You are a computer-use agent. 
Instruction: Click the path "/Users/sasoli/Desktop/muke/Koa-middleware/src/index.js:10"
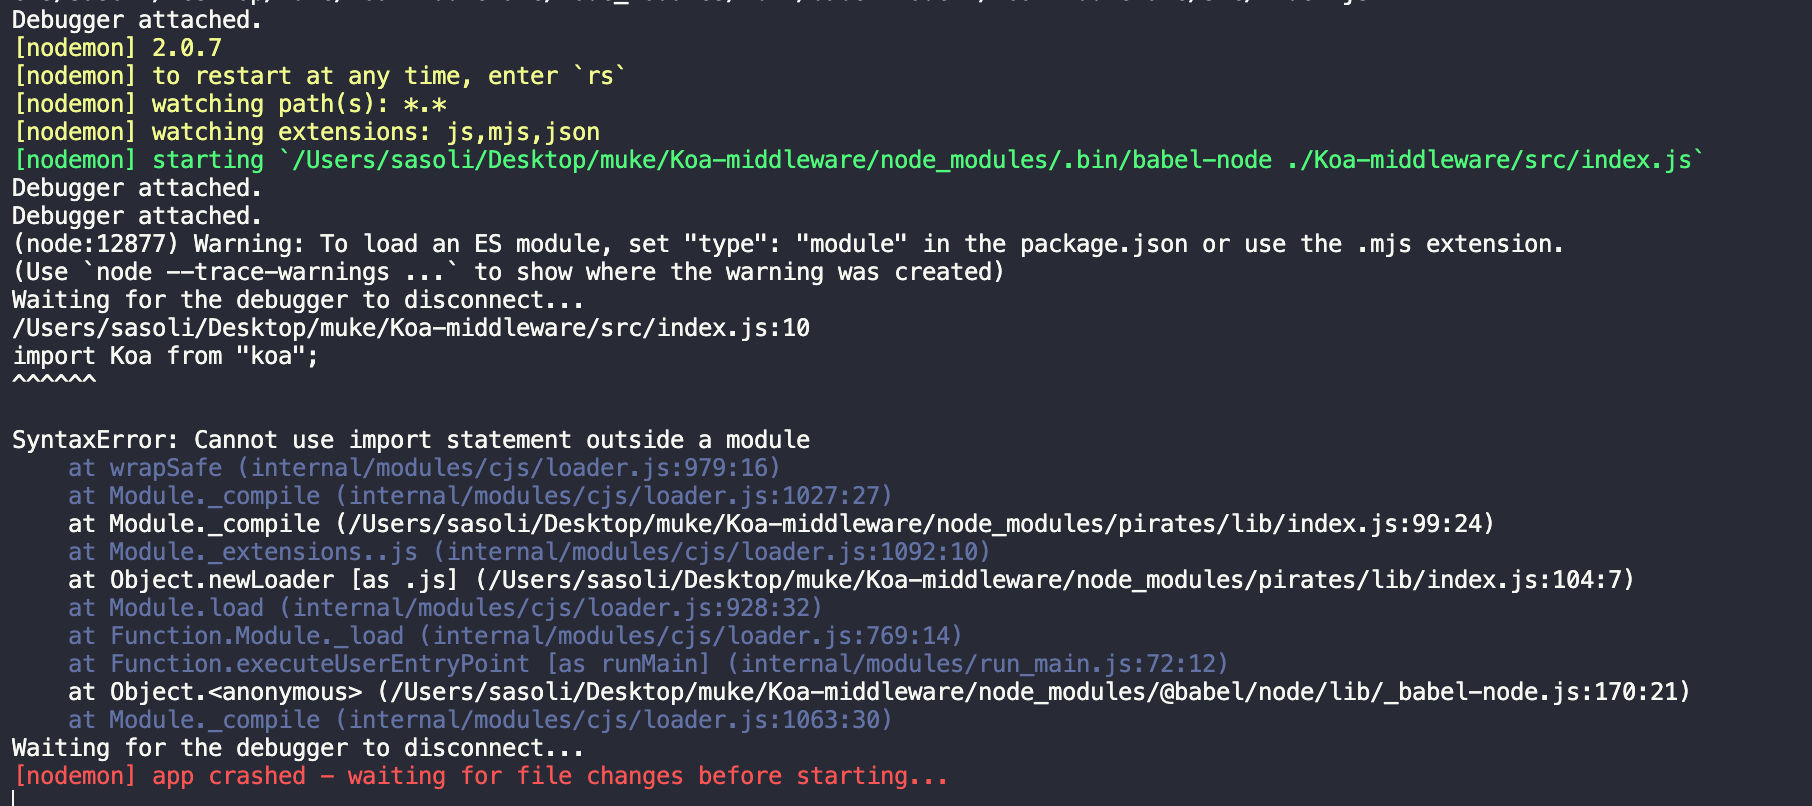(411, 328)
